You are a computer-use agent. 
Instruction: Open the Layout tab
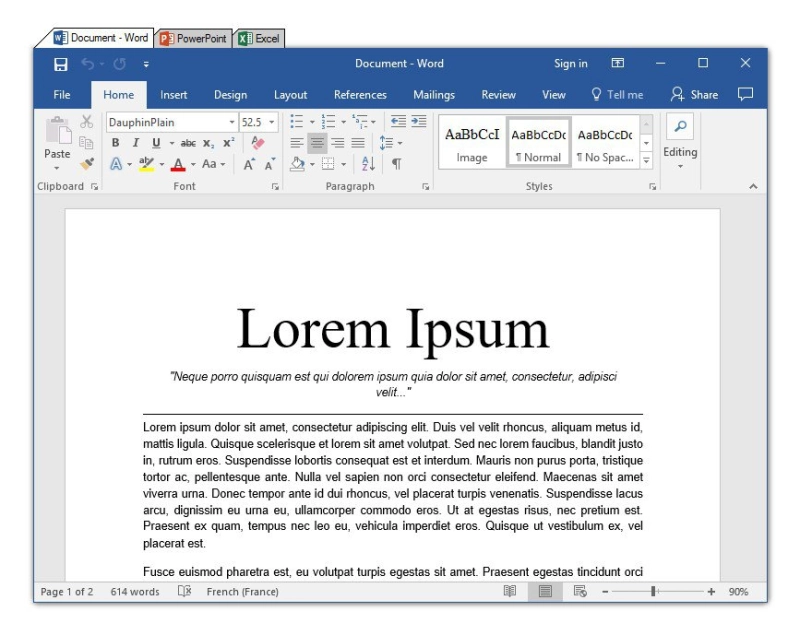click(290, 95)
